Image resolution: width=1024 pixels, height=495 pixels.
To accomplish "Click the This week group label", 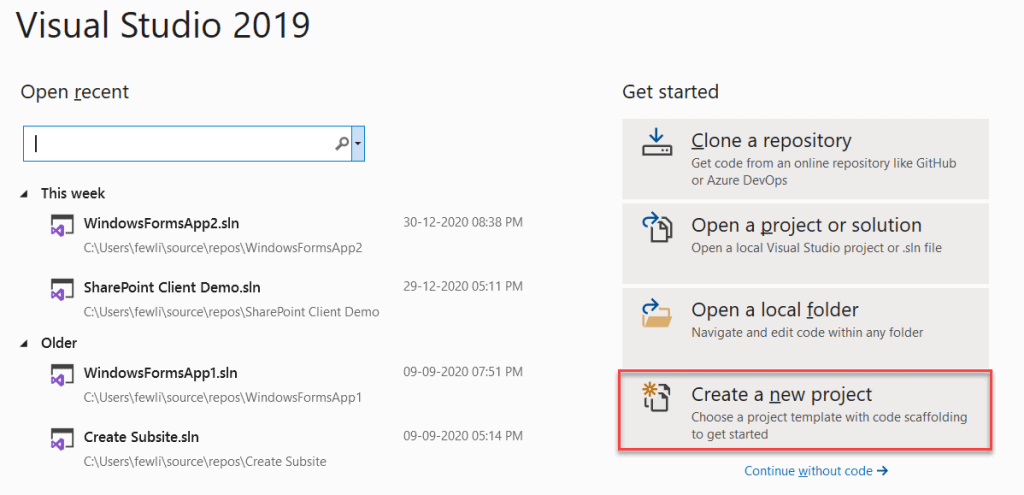I will click(x=72, y=194).
